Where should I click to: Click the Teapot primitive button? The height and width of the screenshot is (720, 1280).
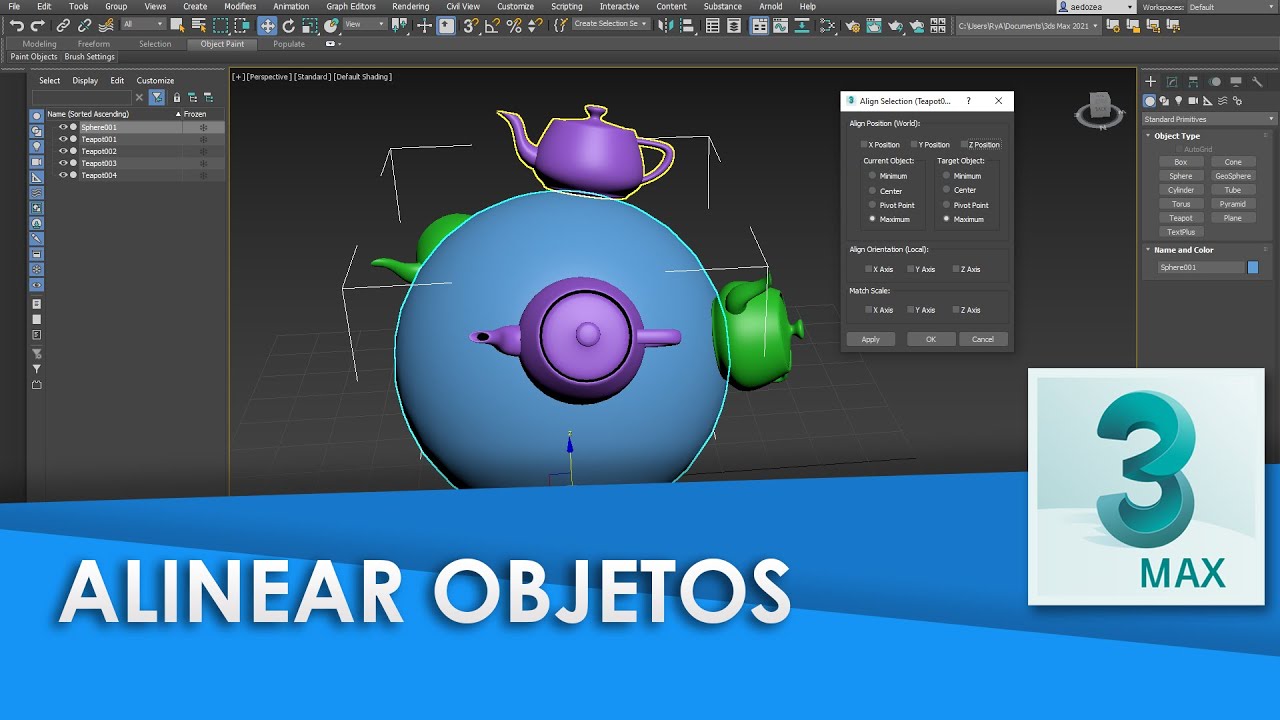[1181, 218]
